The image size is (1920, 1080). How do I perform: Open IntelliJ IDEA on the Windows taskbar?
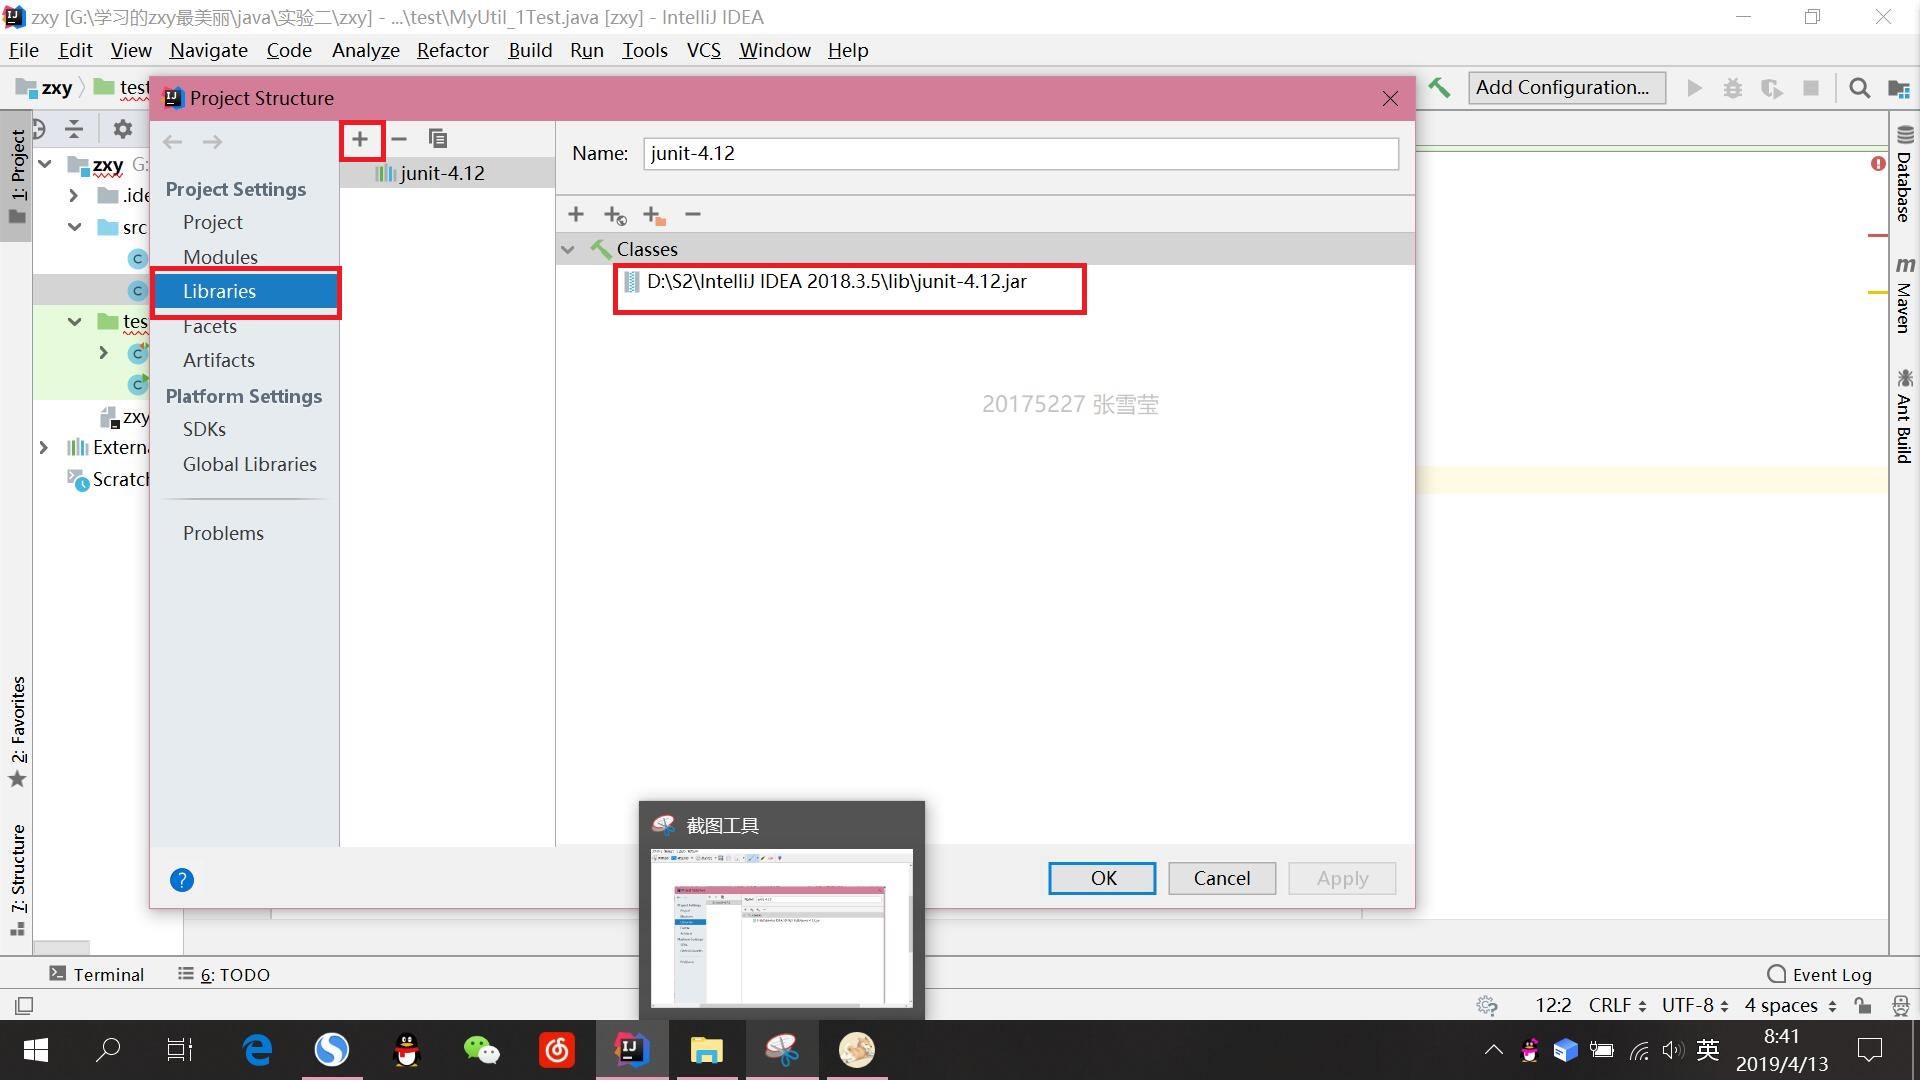632,1050
